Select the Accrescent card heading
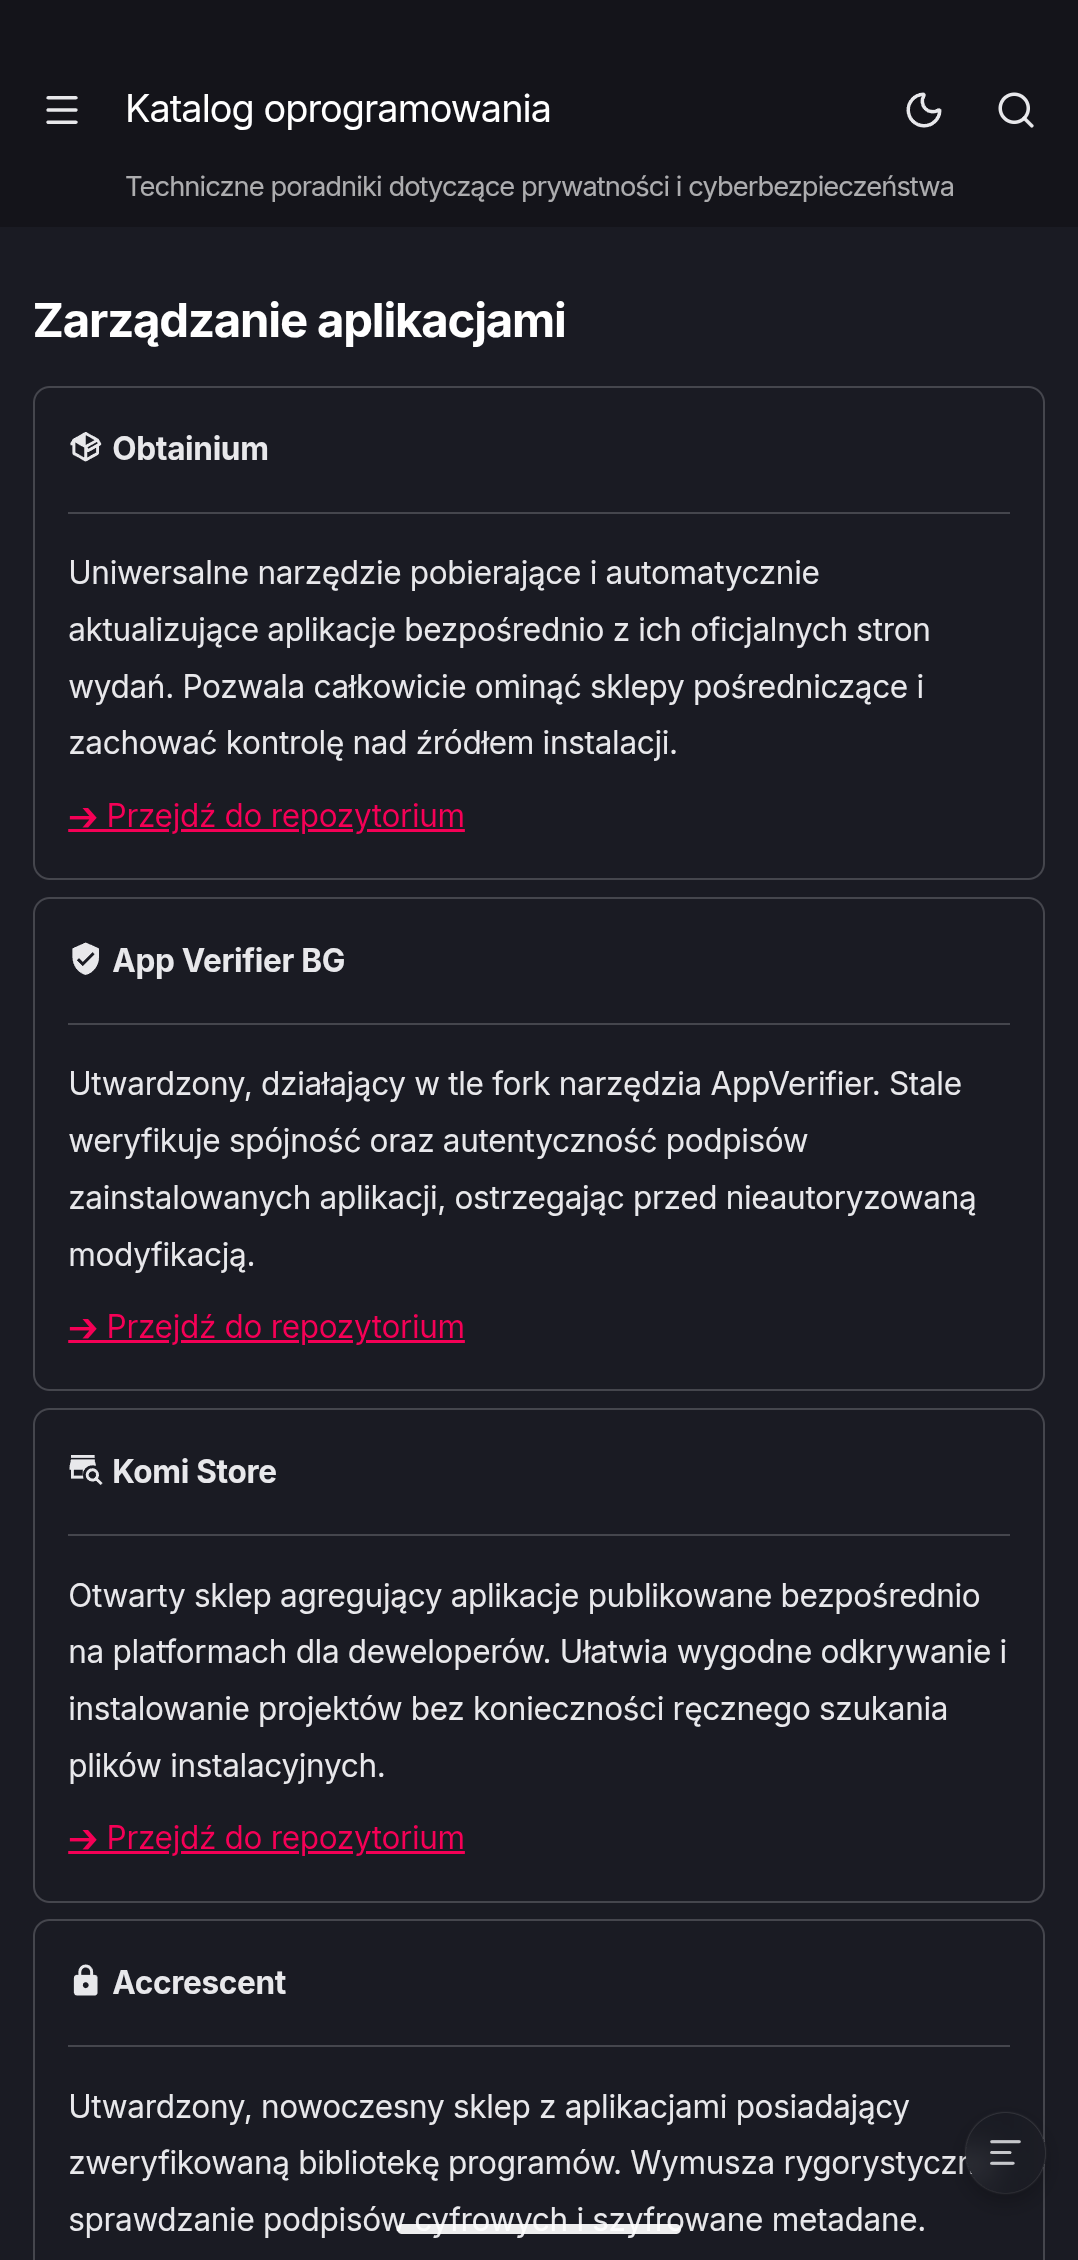Viewport: 1078px width, 2260px height. pyautogui.click(x=199, y=1982)
